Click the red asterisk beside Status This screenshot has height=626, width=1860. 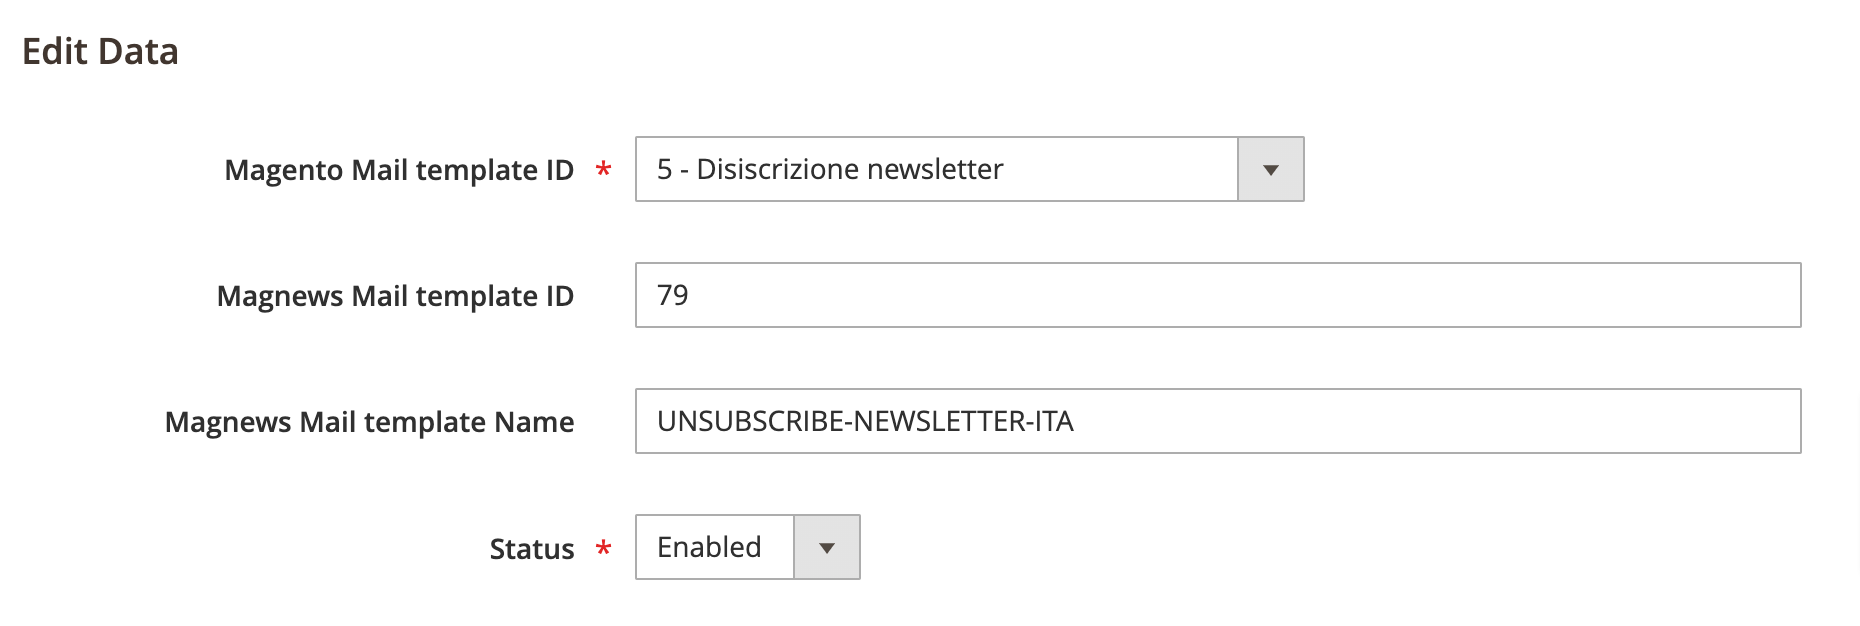point(603,547)
